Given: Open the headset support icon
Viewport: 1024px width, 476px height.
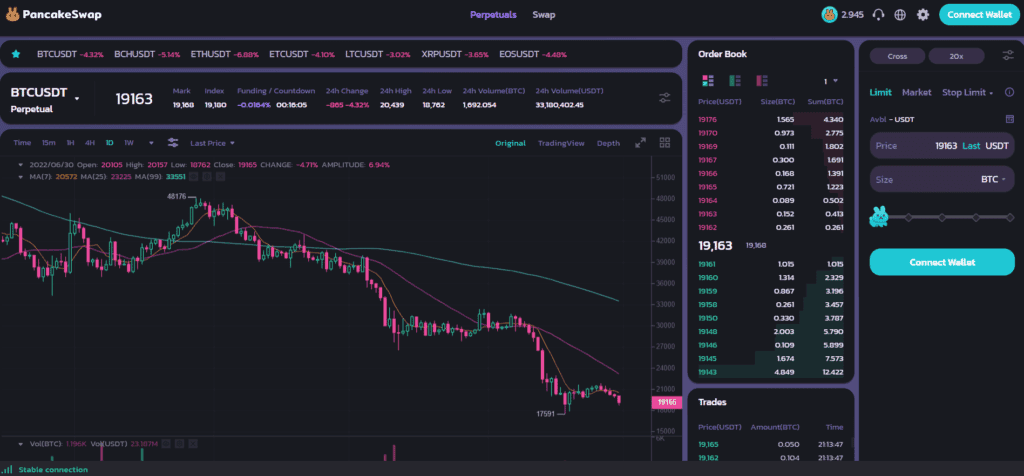Looking at the screenshot, I should (x=878, y=14).
